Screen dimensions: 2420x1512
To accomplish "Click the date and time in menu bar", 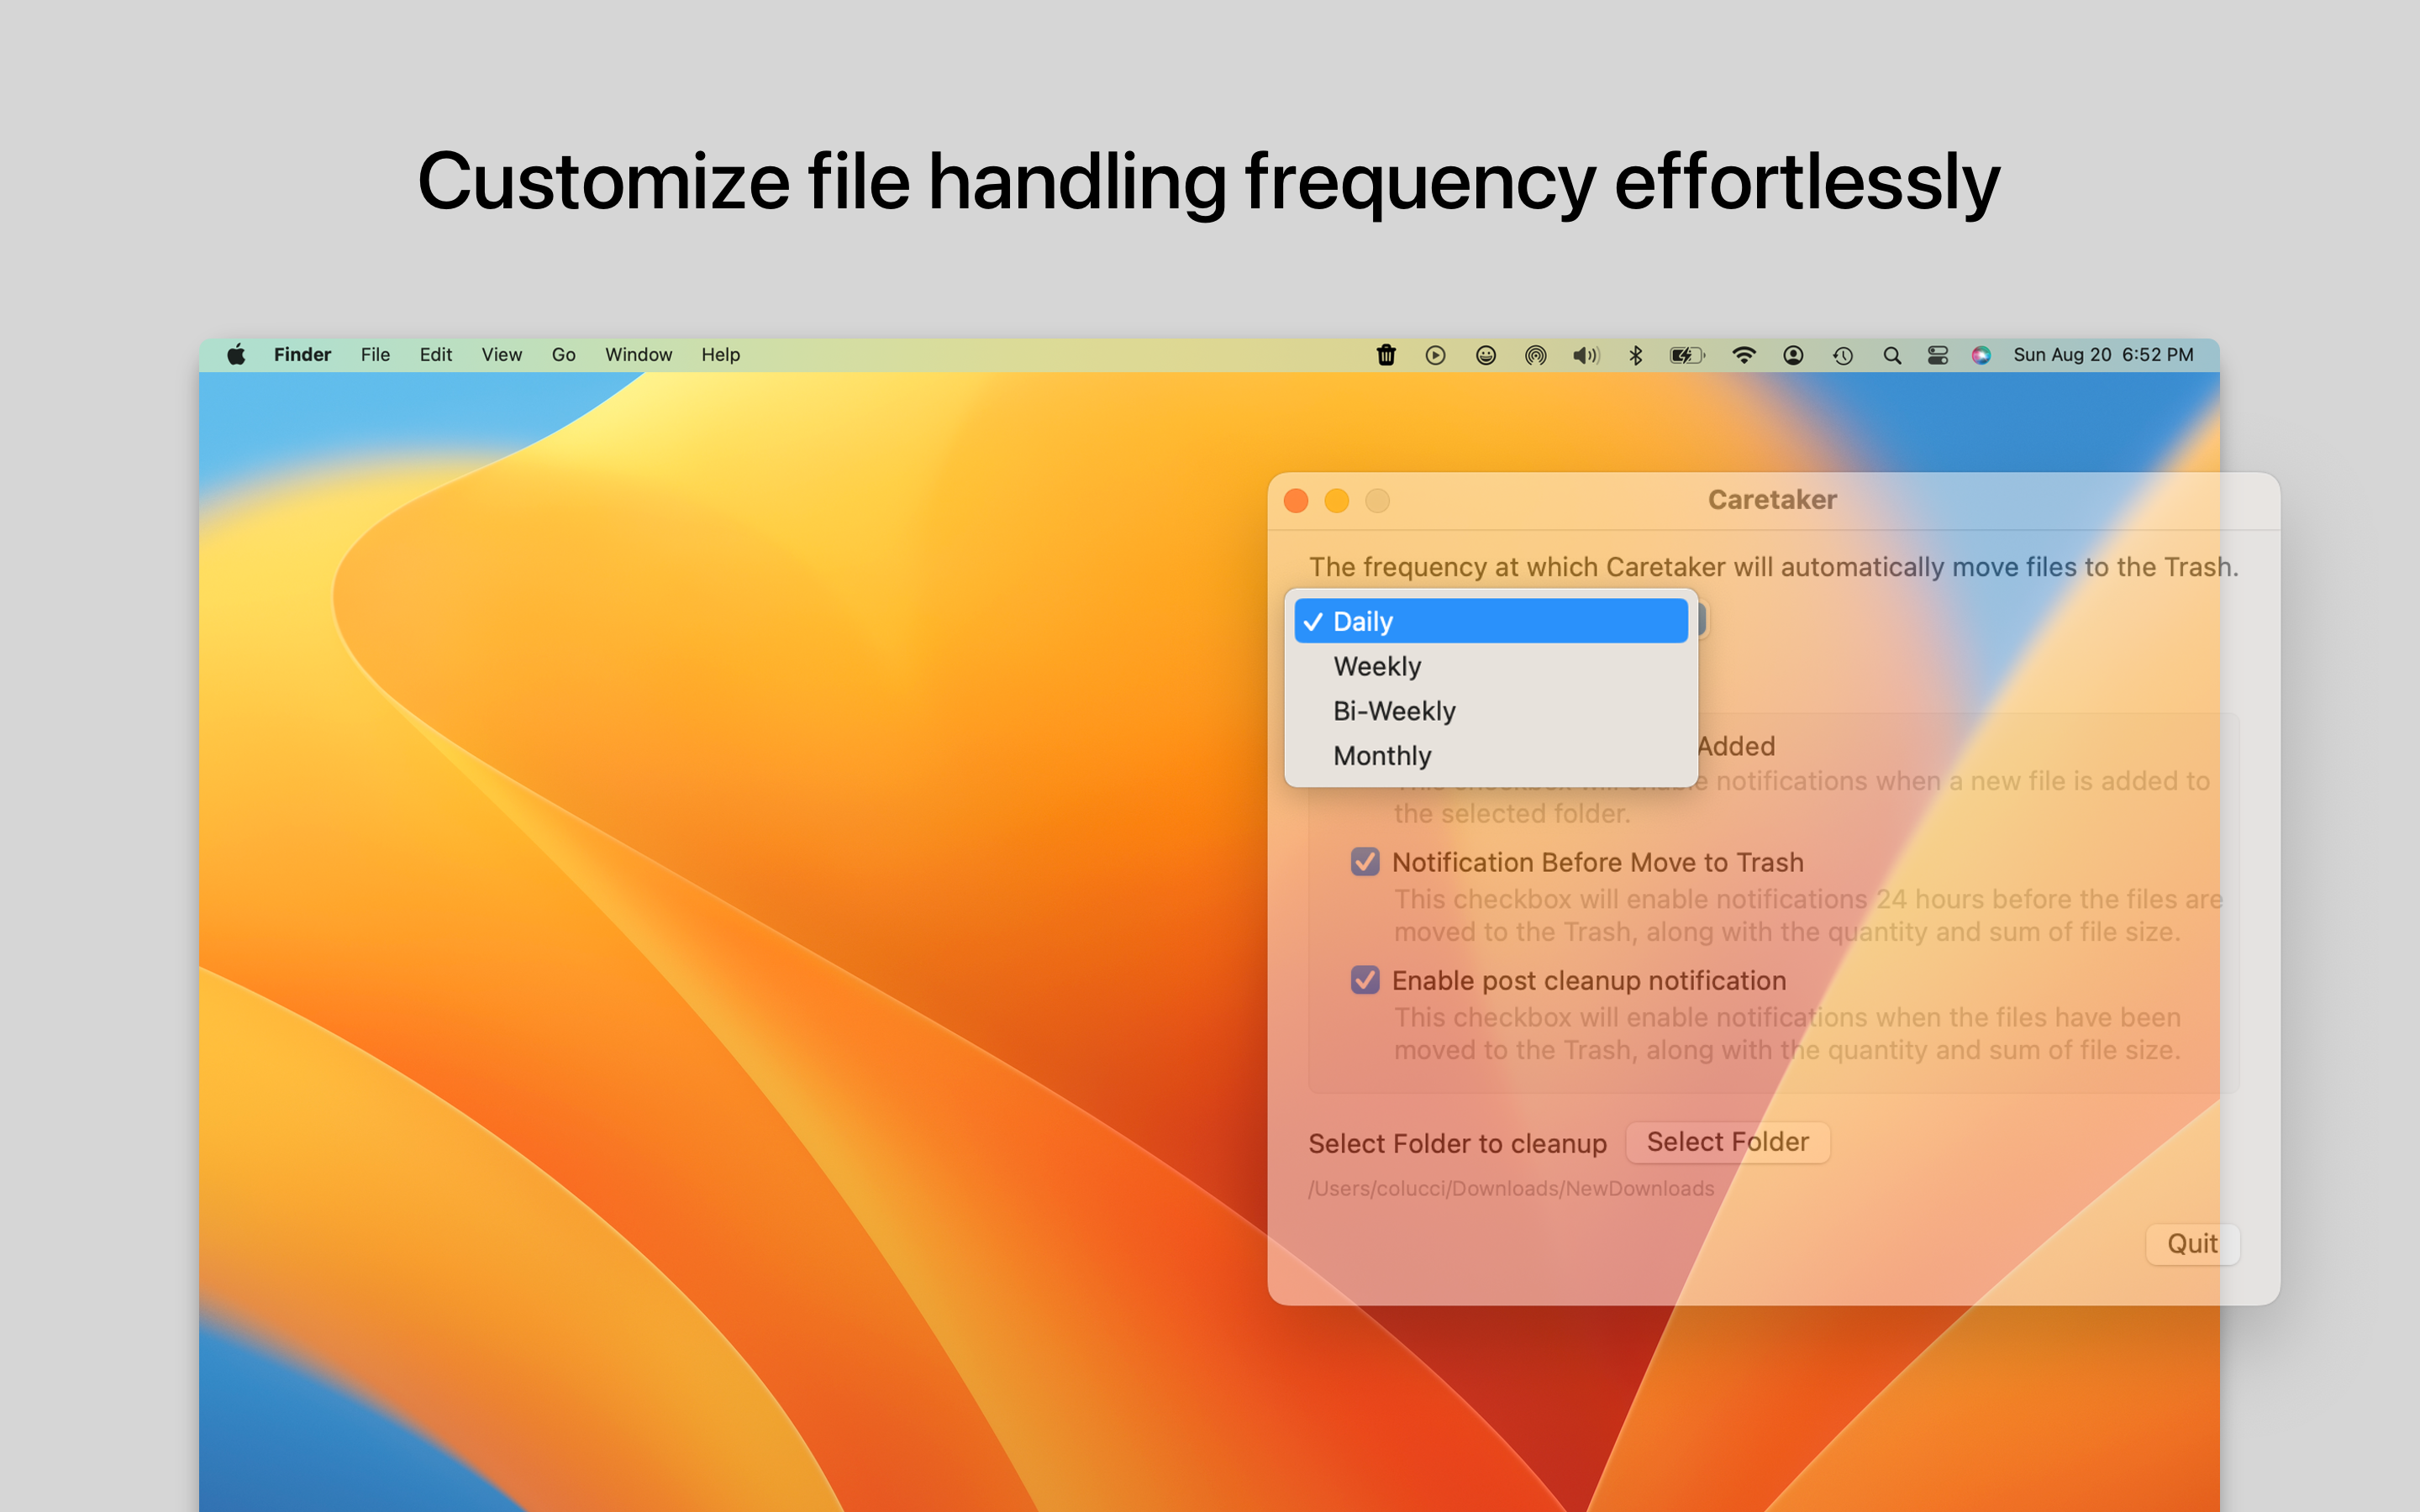I will 2103,355.
